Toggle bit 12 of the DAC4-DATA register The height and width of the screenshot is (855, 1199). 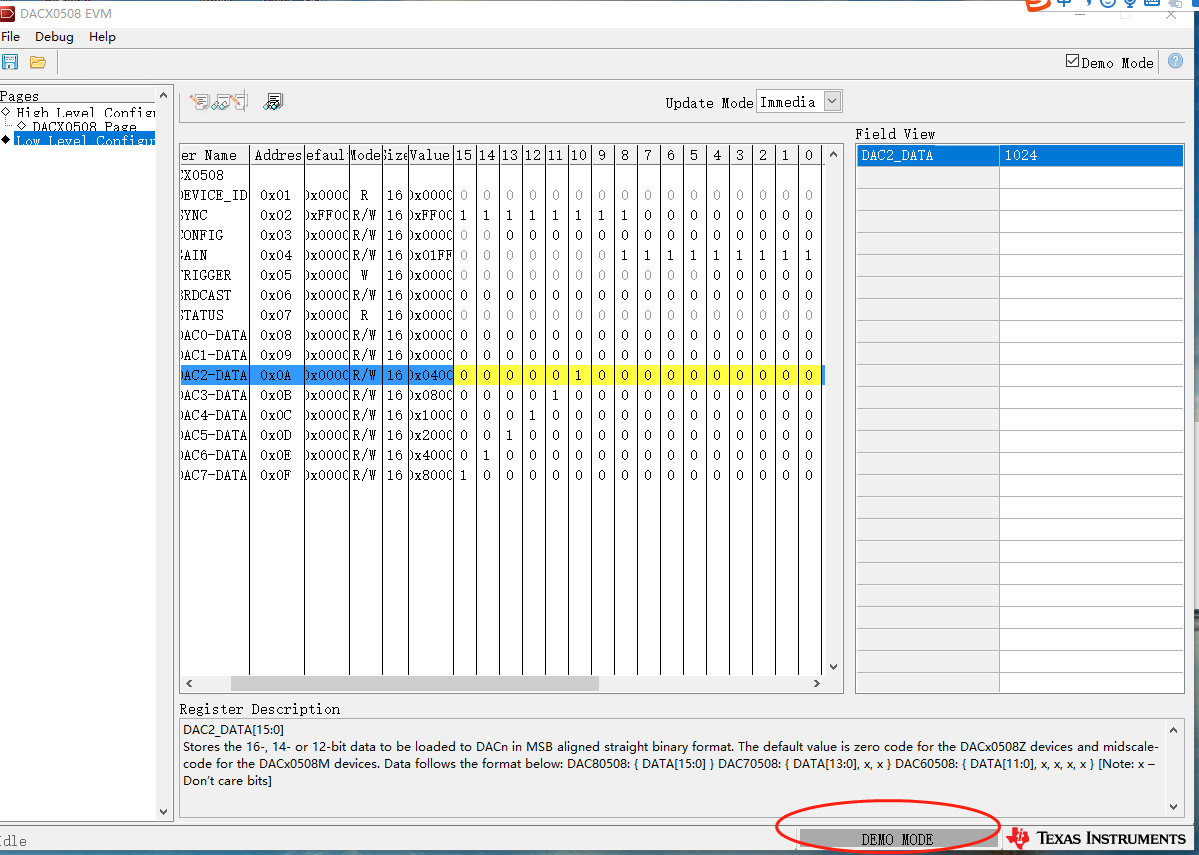[532, 415]
